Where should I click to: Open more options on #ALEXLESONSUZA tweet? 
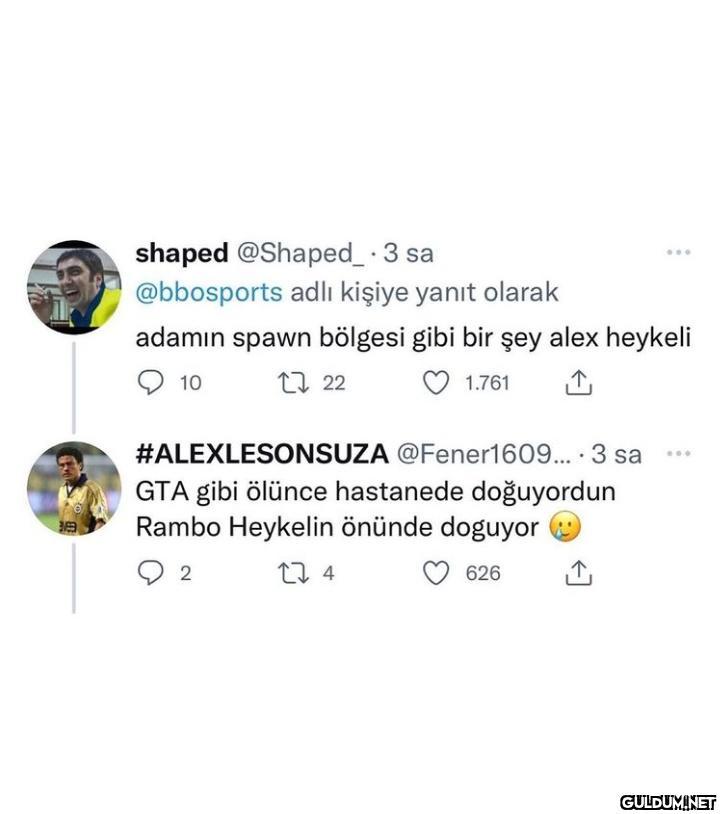click(x=678, y=453)
